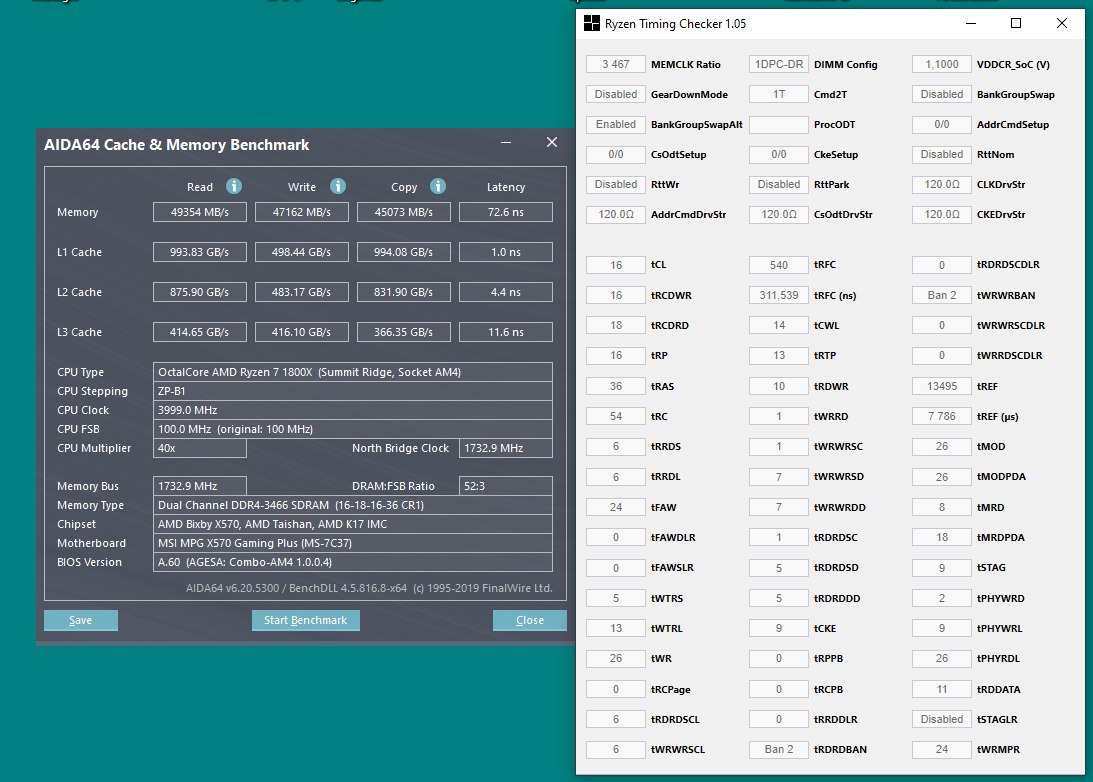
Task: Click the tSTAGLR Disabled field
Action: click(x=942, y=719)
